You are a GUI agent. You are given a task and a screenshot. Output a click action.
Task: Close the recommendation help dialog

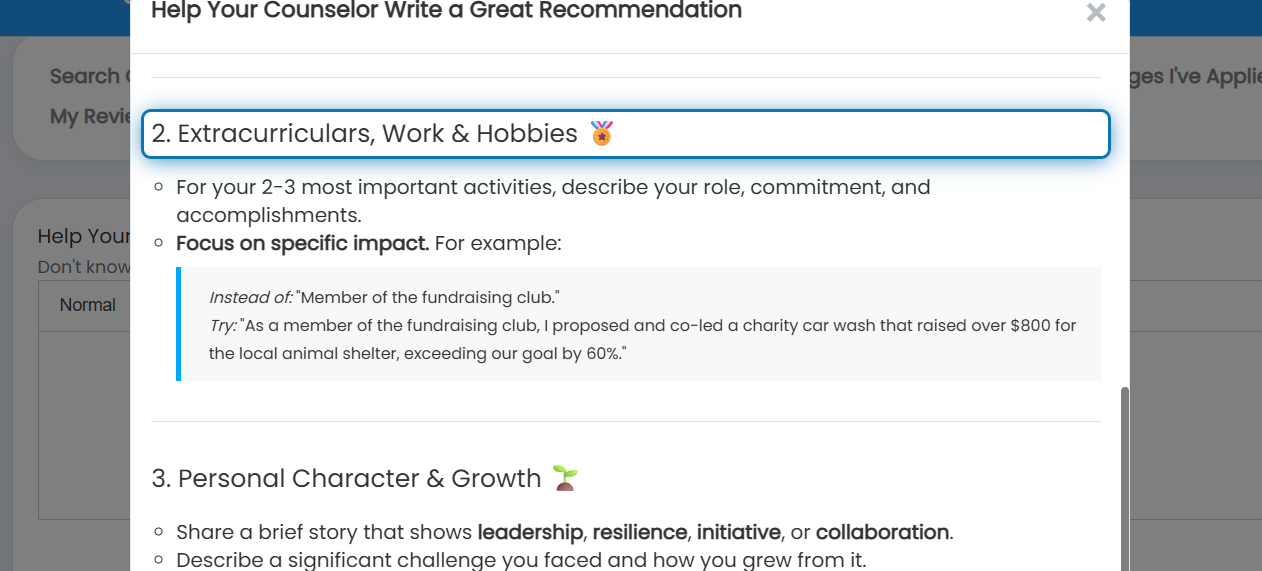coord(1096,13)
